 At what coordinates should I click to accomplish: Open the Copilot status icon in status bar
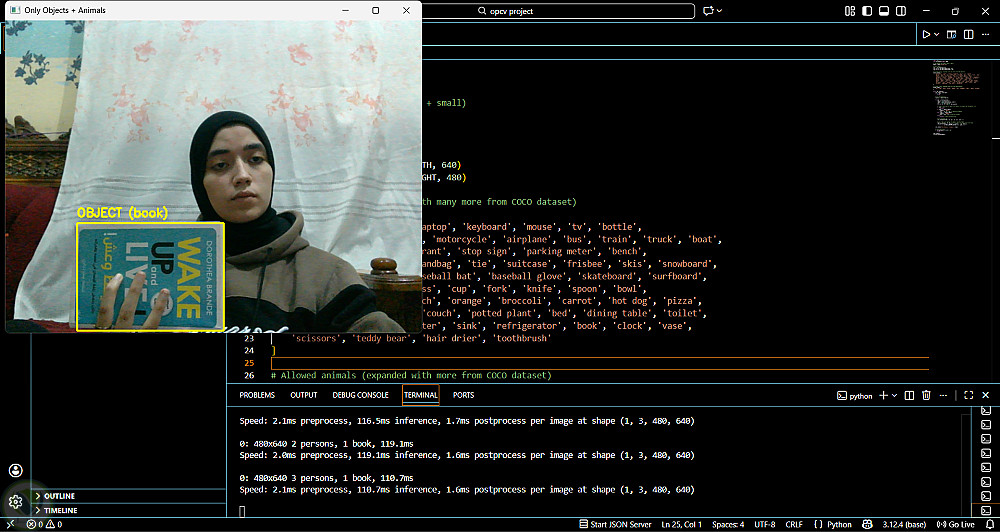(x=867, y=524)
